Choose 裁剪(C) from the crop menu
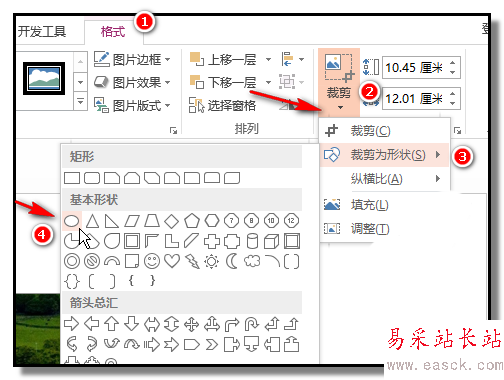The width and height of the screenshot is (504, 380). pos(385,131)
